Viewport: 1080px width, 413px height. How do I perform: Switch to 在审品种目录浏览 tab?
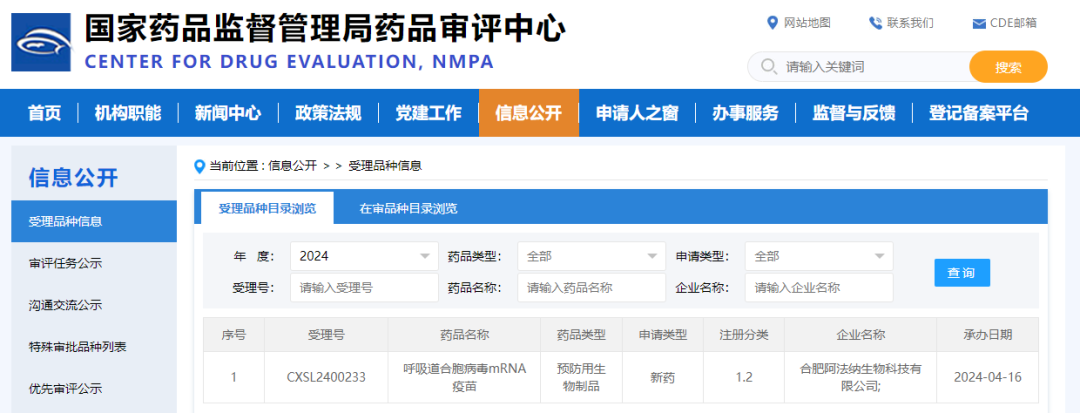[x=408, y=208]
